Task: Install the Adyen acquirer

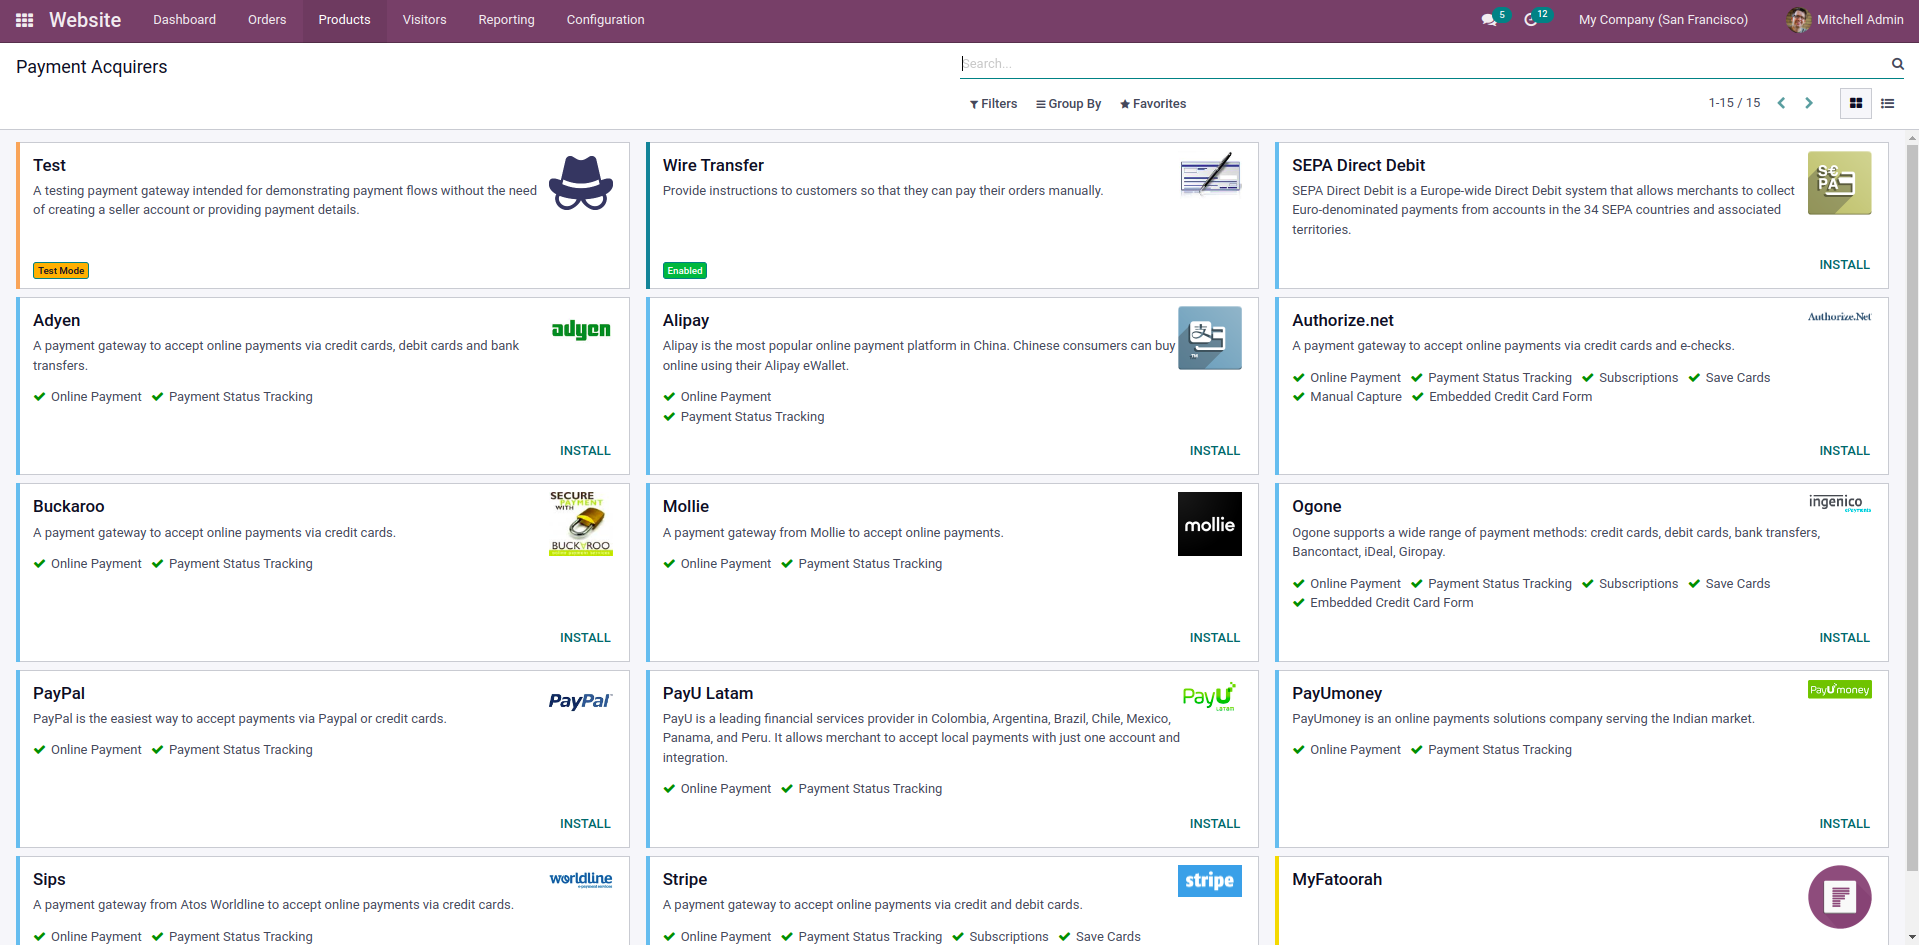Action: [585, 451]
